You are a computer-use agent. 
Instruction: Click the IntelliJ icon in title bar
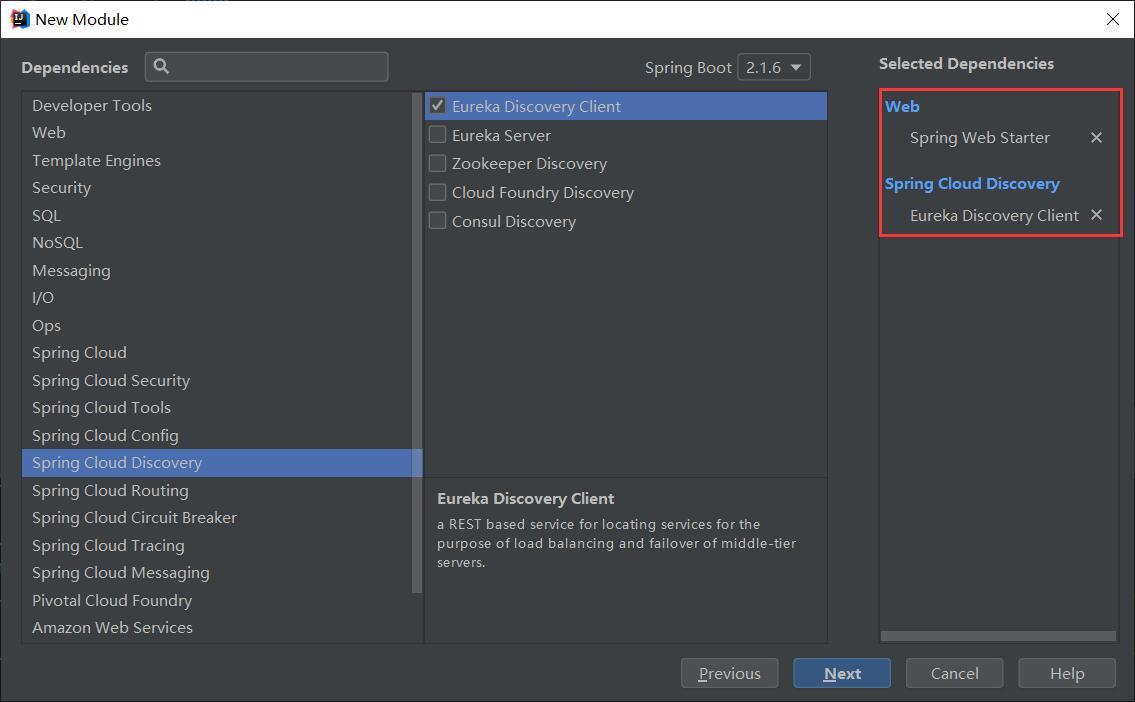[20, 19]
